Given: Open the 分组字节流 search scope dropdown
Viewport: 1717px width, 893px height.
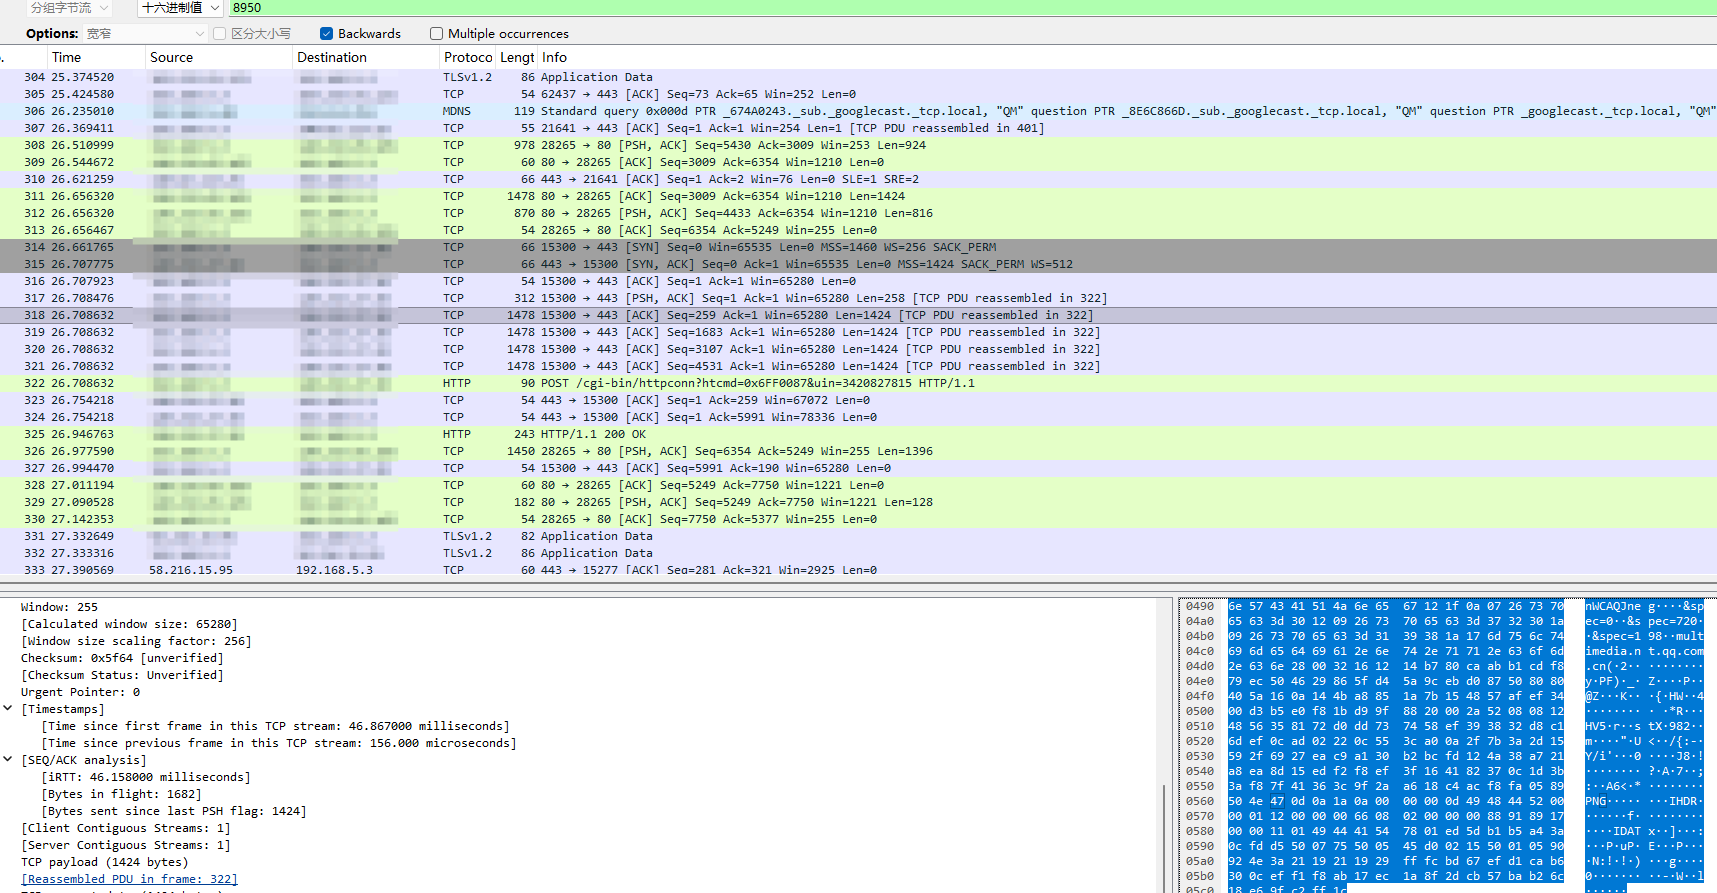Looking at the screenshot, I should coord(69,8).
